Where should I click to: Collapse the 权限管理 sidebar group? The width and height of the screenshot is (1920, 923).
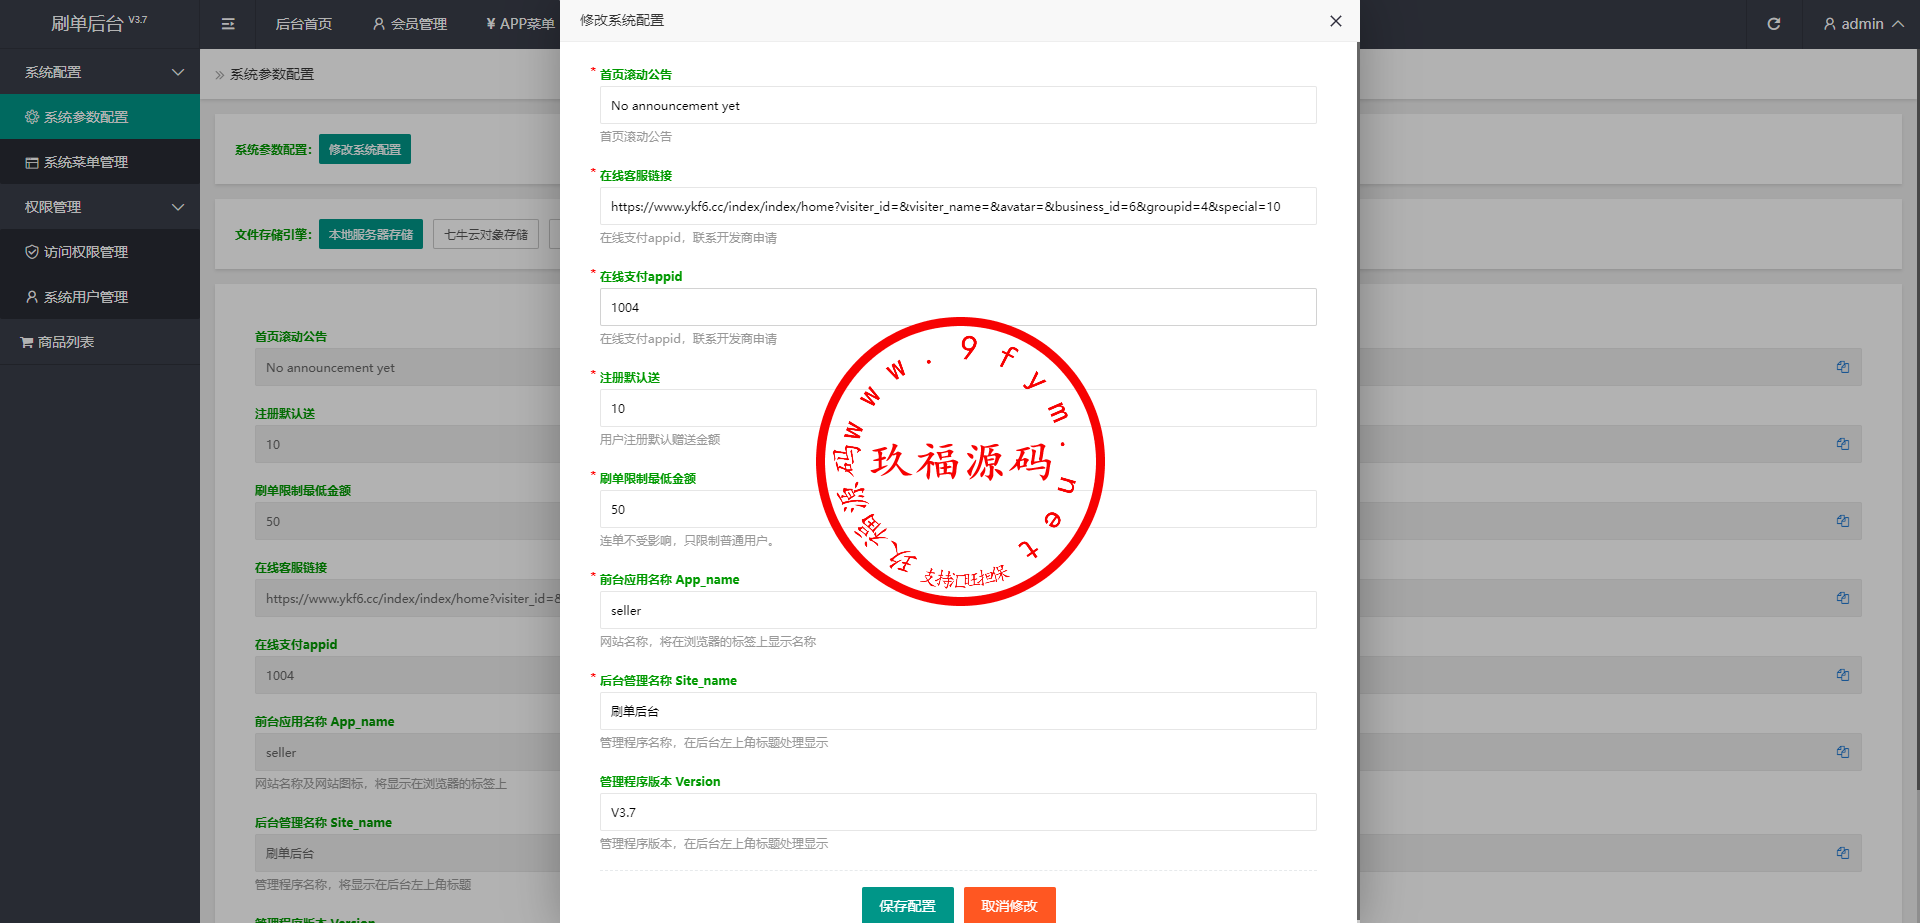click(100, 207)
